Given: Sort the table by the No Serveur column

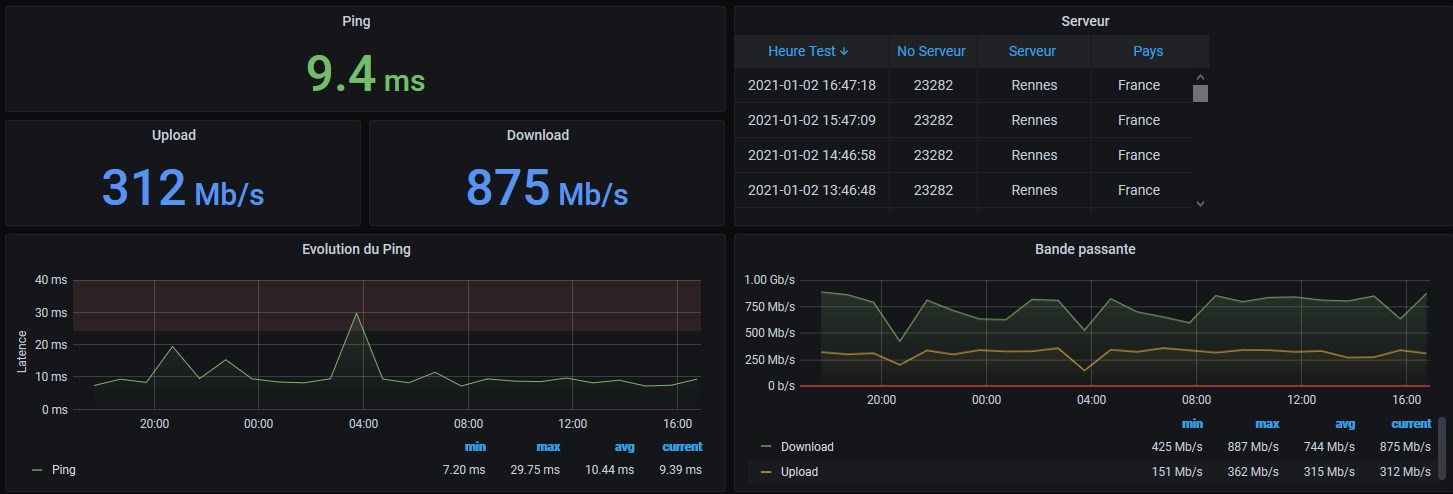Looking at the screenshot, I should [x=931, y=51].
